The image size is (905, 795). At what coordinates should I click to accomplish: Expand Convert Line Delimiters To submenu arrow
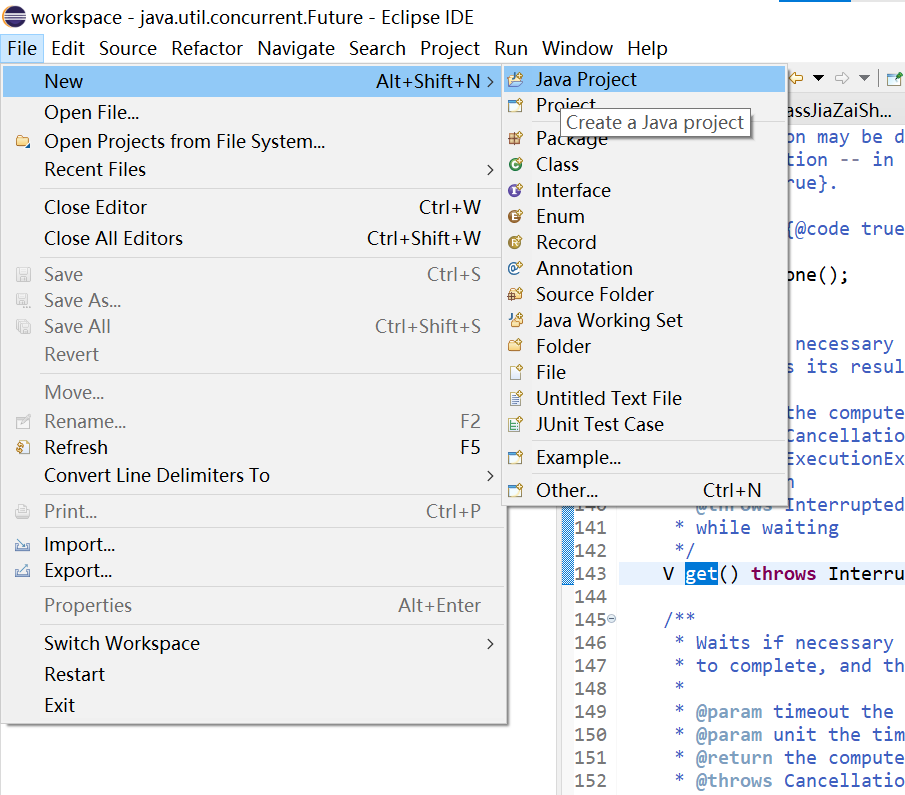click(x=490, y=476)
